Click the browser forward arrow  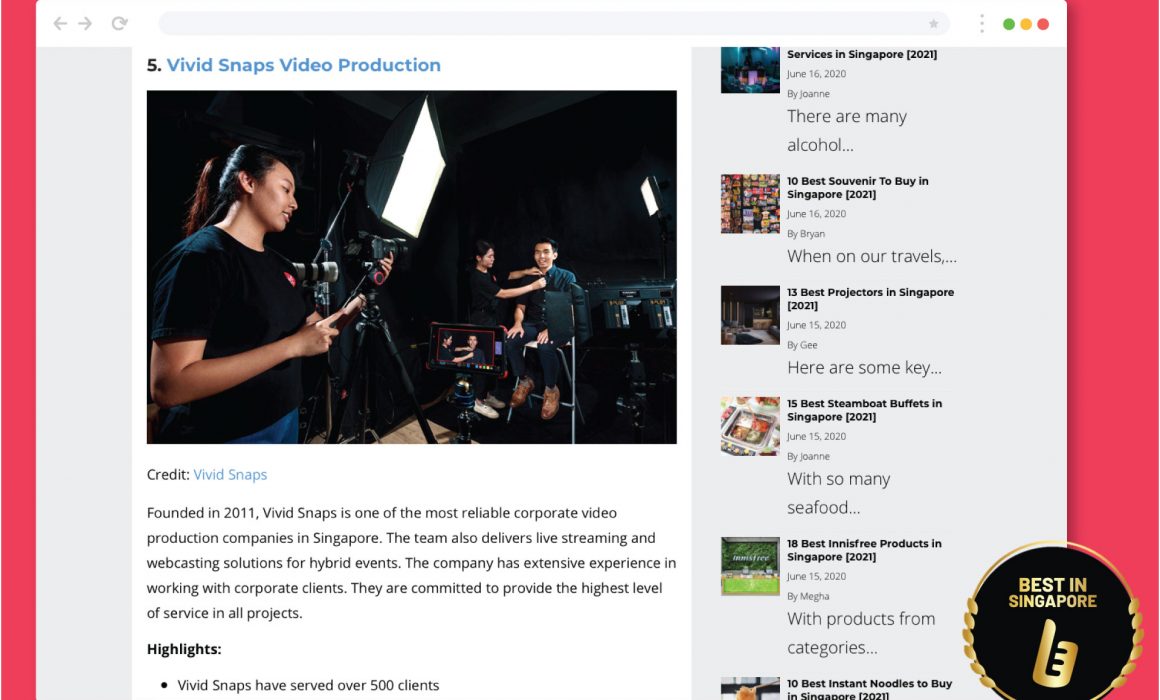pos(85,24)
